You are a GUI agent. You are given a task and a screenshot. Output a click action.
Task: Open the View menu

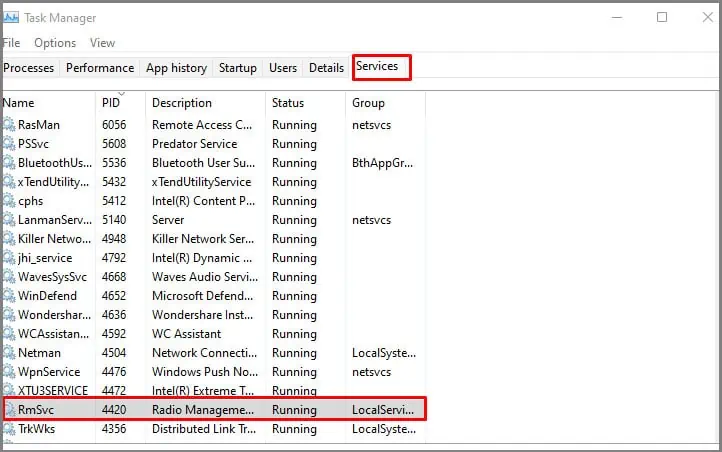tap(102, 43)
